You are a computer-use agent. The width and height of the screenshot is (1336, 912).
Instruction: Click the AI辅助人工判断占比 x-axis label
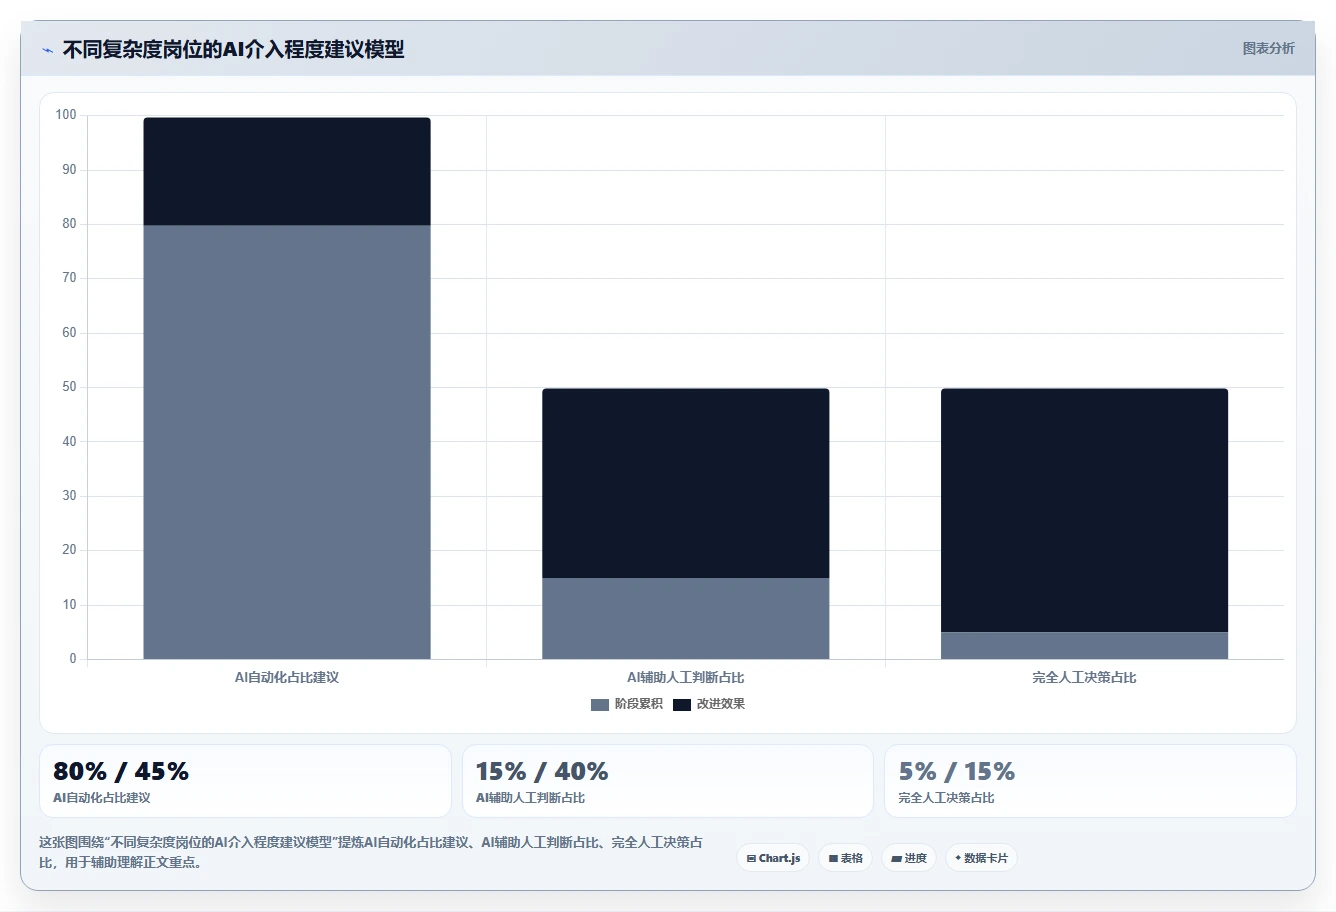coord(686,678)
